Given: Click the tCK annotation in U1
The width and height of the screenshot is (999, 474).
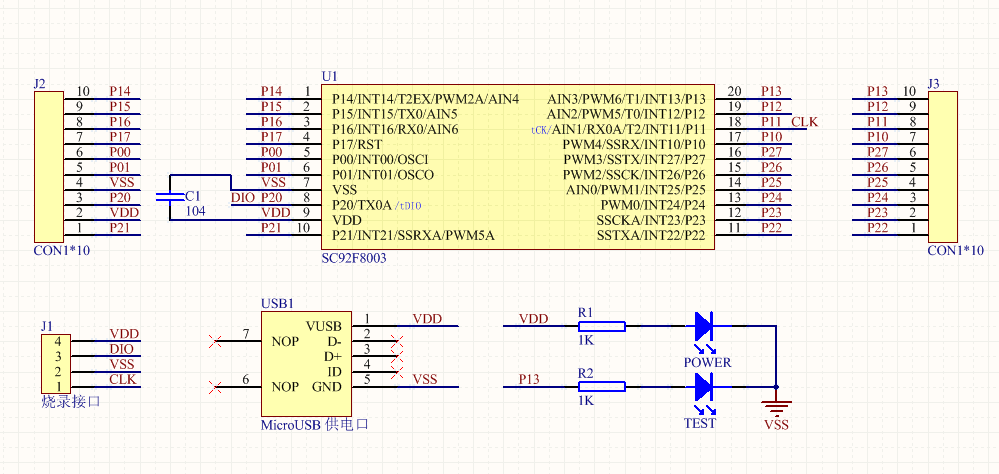Looking at the screenshot, I should [540, 130].
